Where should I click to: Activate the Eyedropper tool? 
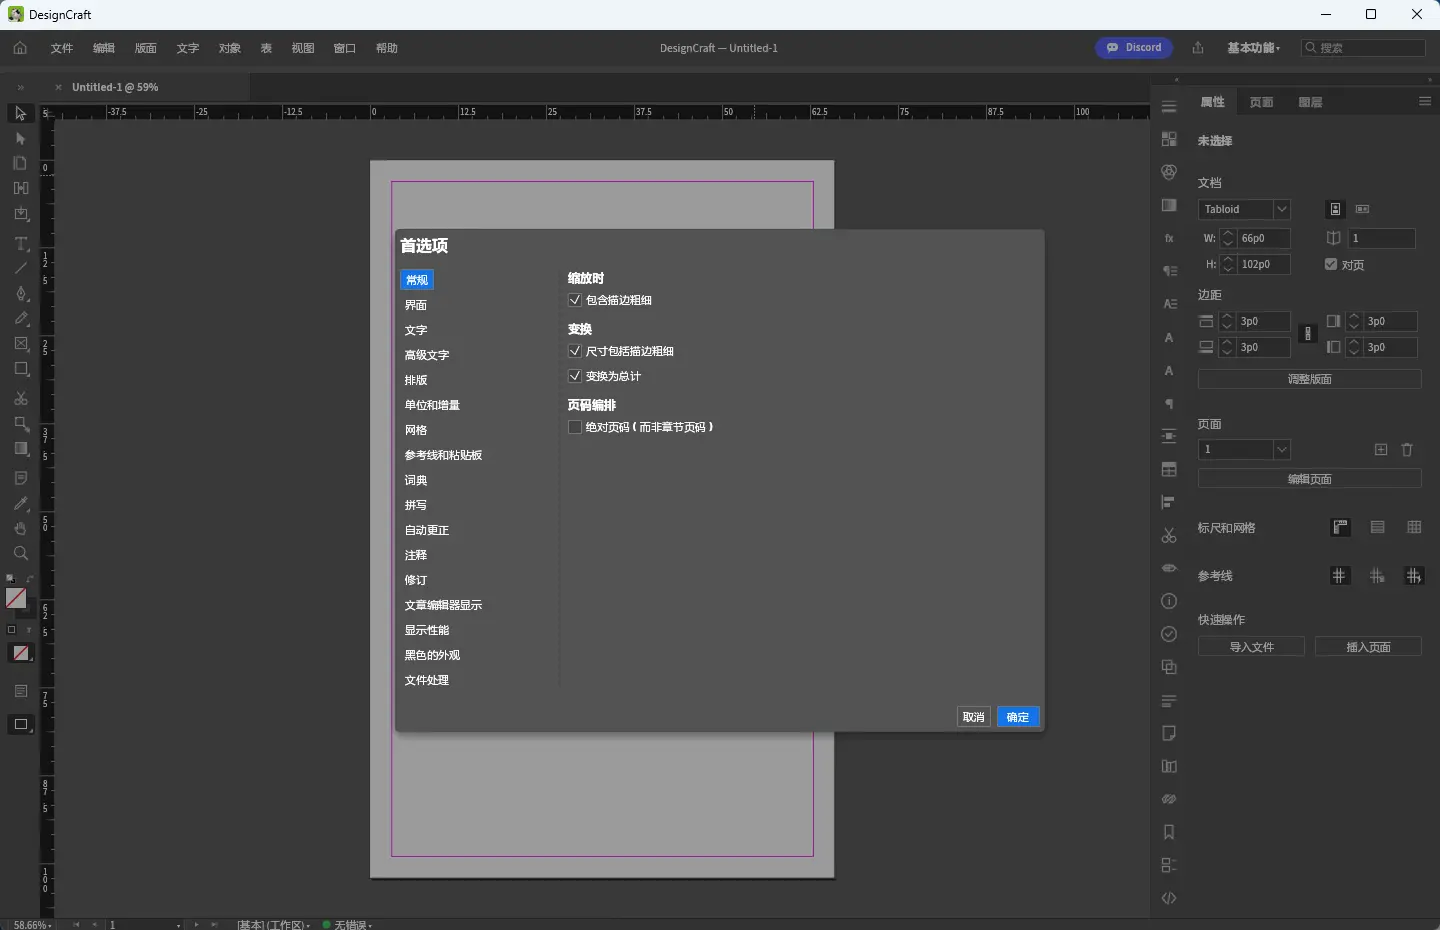click(x=20, y=503)
